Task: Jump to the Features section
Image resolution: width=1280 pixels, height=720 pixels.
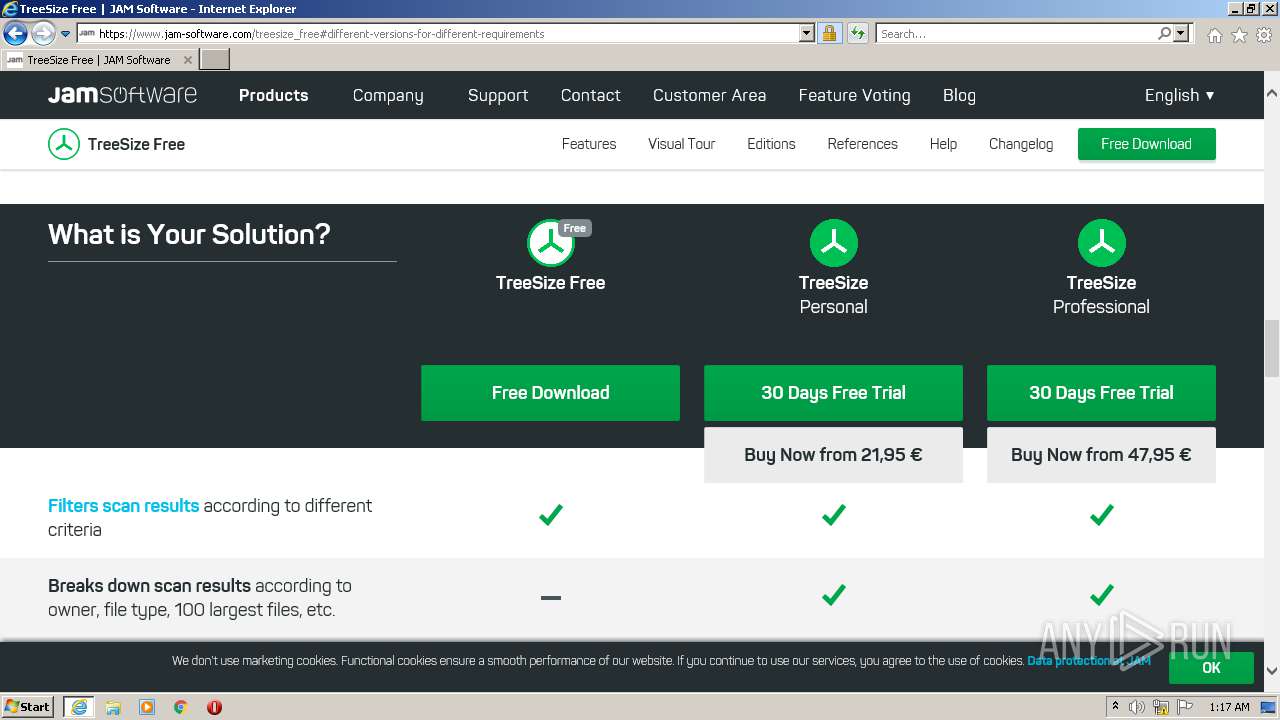Action: point(589,144)
